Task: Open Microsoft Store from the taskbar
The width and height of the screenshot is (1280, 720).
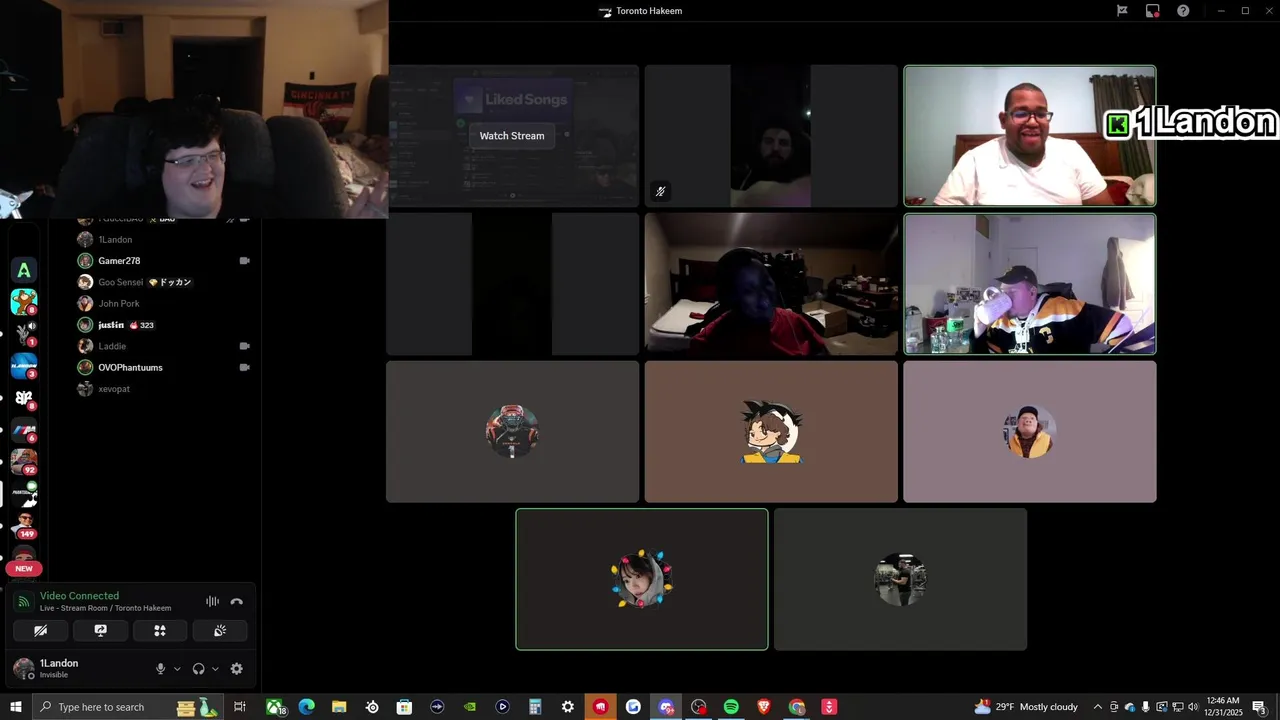Action: (x=404, y=707)
